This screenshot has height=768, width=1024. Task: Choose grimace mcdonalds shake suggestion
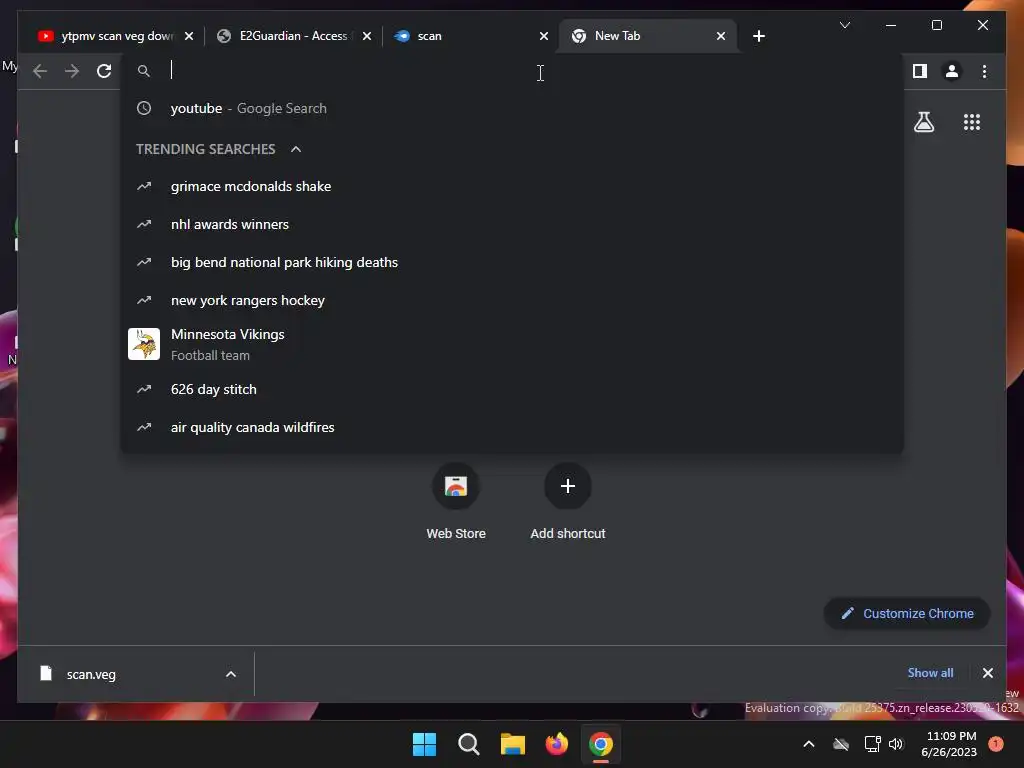(512, 187)
